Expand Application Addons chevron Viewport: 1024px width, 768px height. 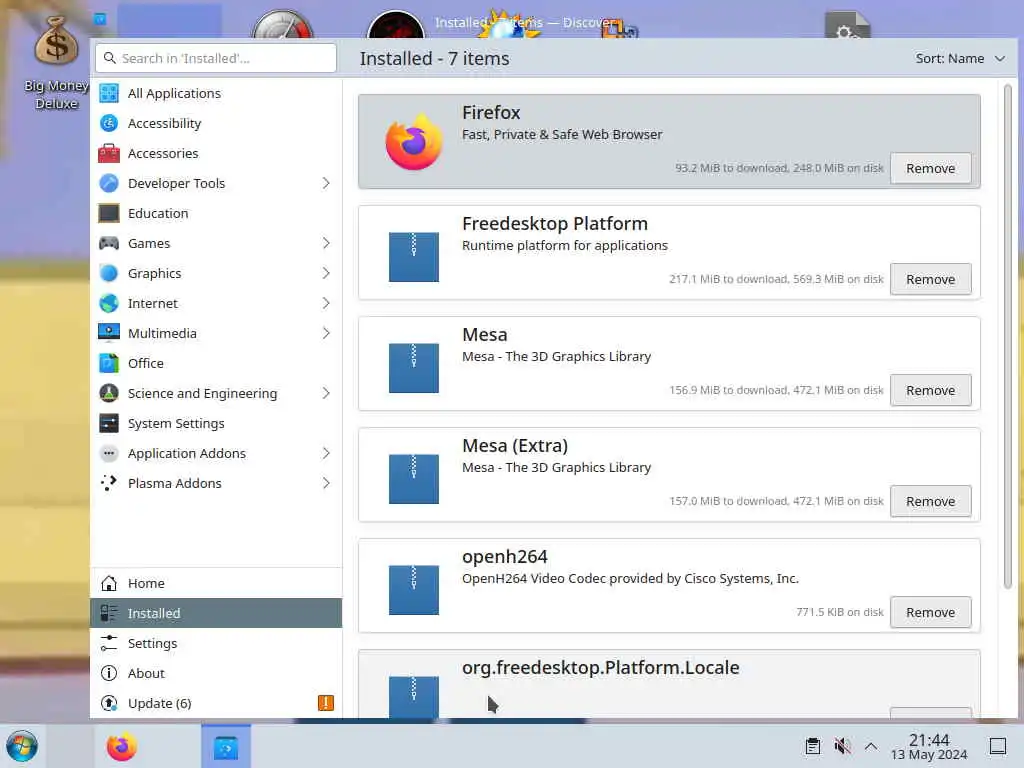coord(326,453)
